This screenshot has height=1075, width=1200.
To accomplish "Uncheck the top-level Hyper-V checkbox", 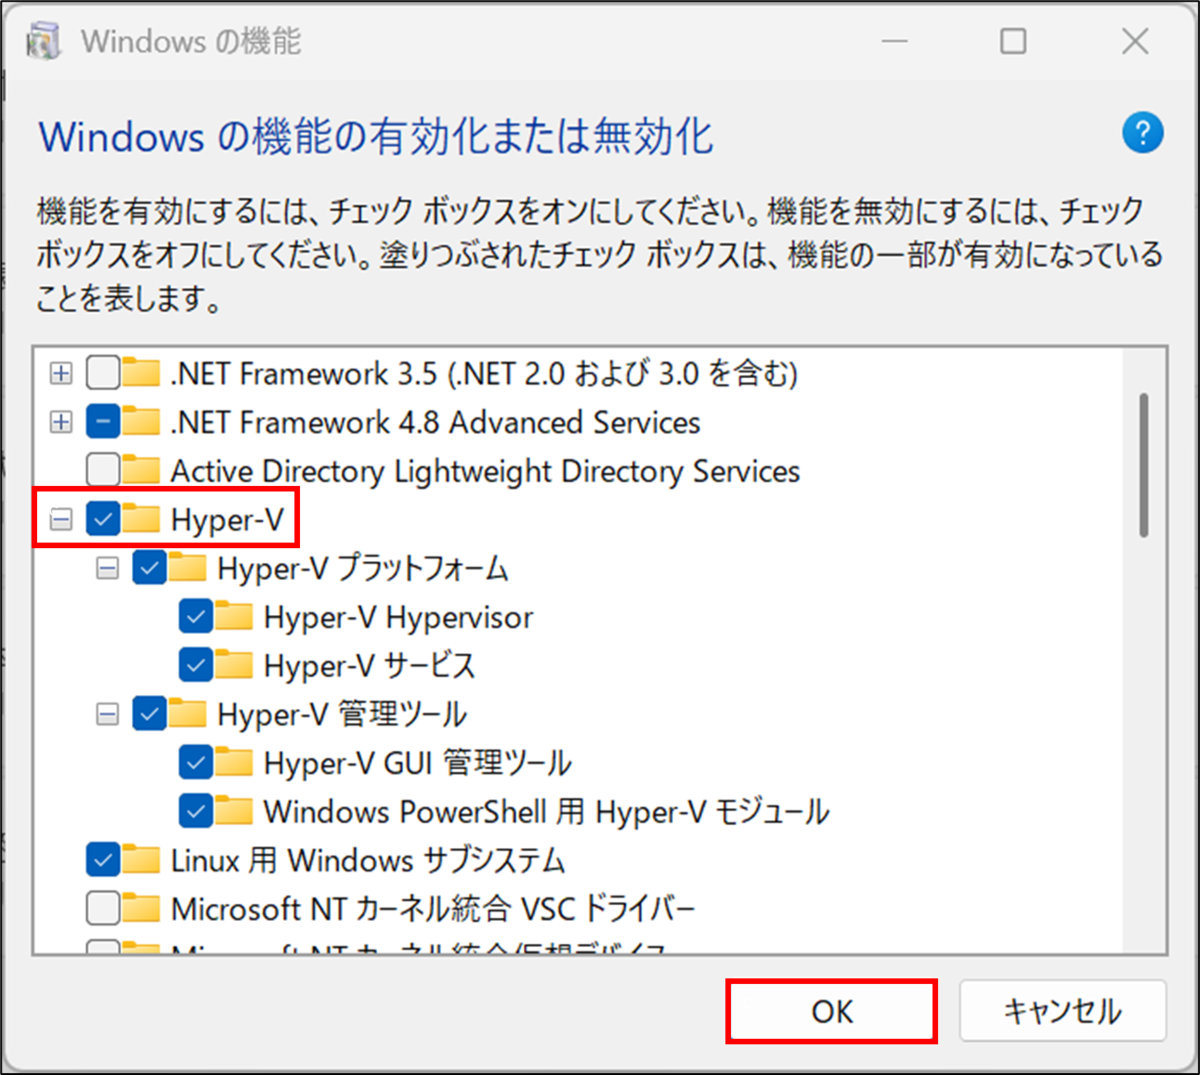I will pyautogui.click(x=103, y=519).
